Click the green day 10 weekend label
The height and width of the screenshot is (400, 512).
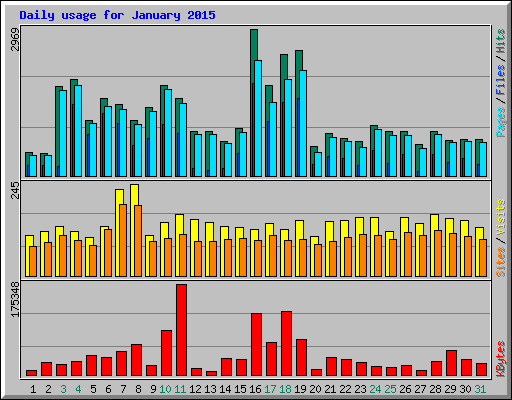165,389
